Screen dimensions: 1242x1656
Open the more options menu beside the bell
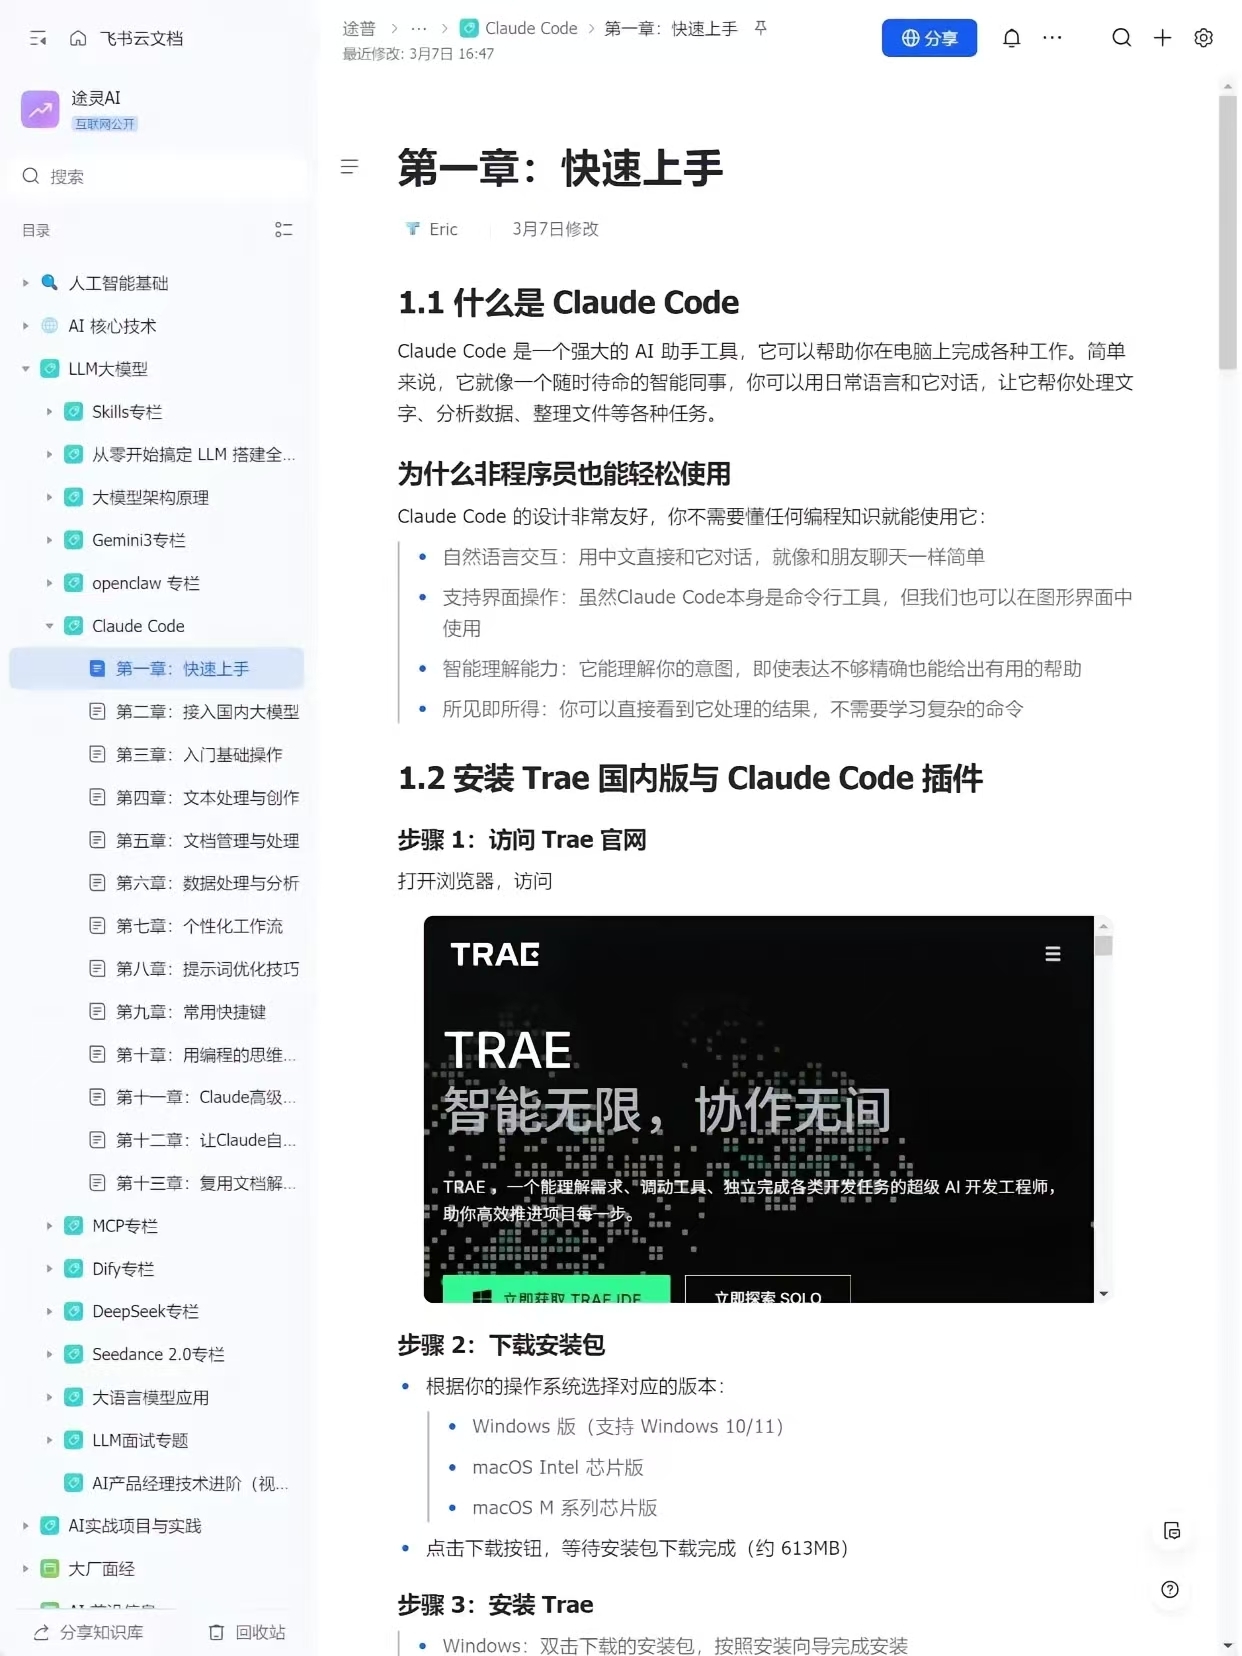(1052, 38)
